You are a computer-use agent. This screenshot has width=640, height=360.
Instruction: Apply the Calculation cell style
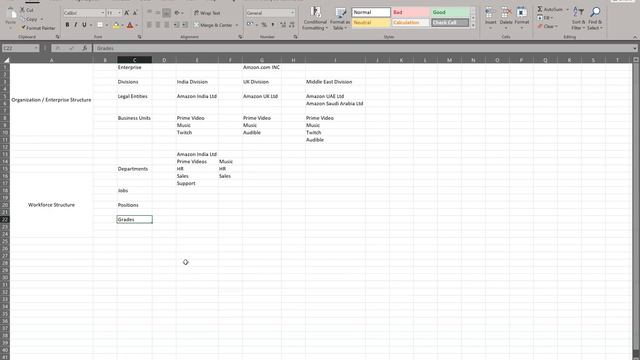click(x=410, y=22)
